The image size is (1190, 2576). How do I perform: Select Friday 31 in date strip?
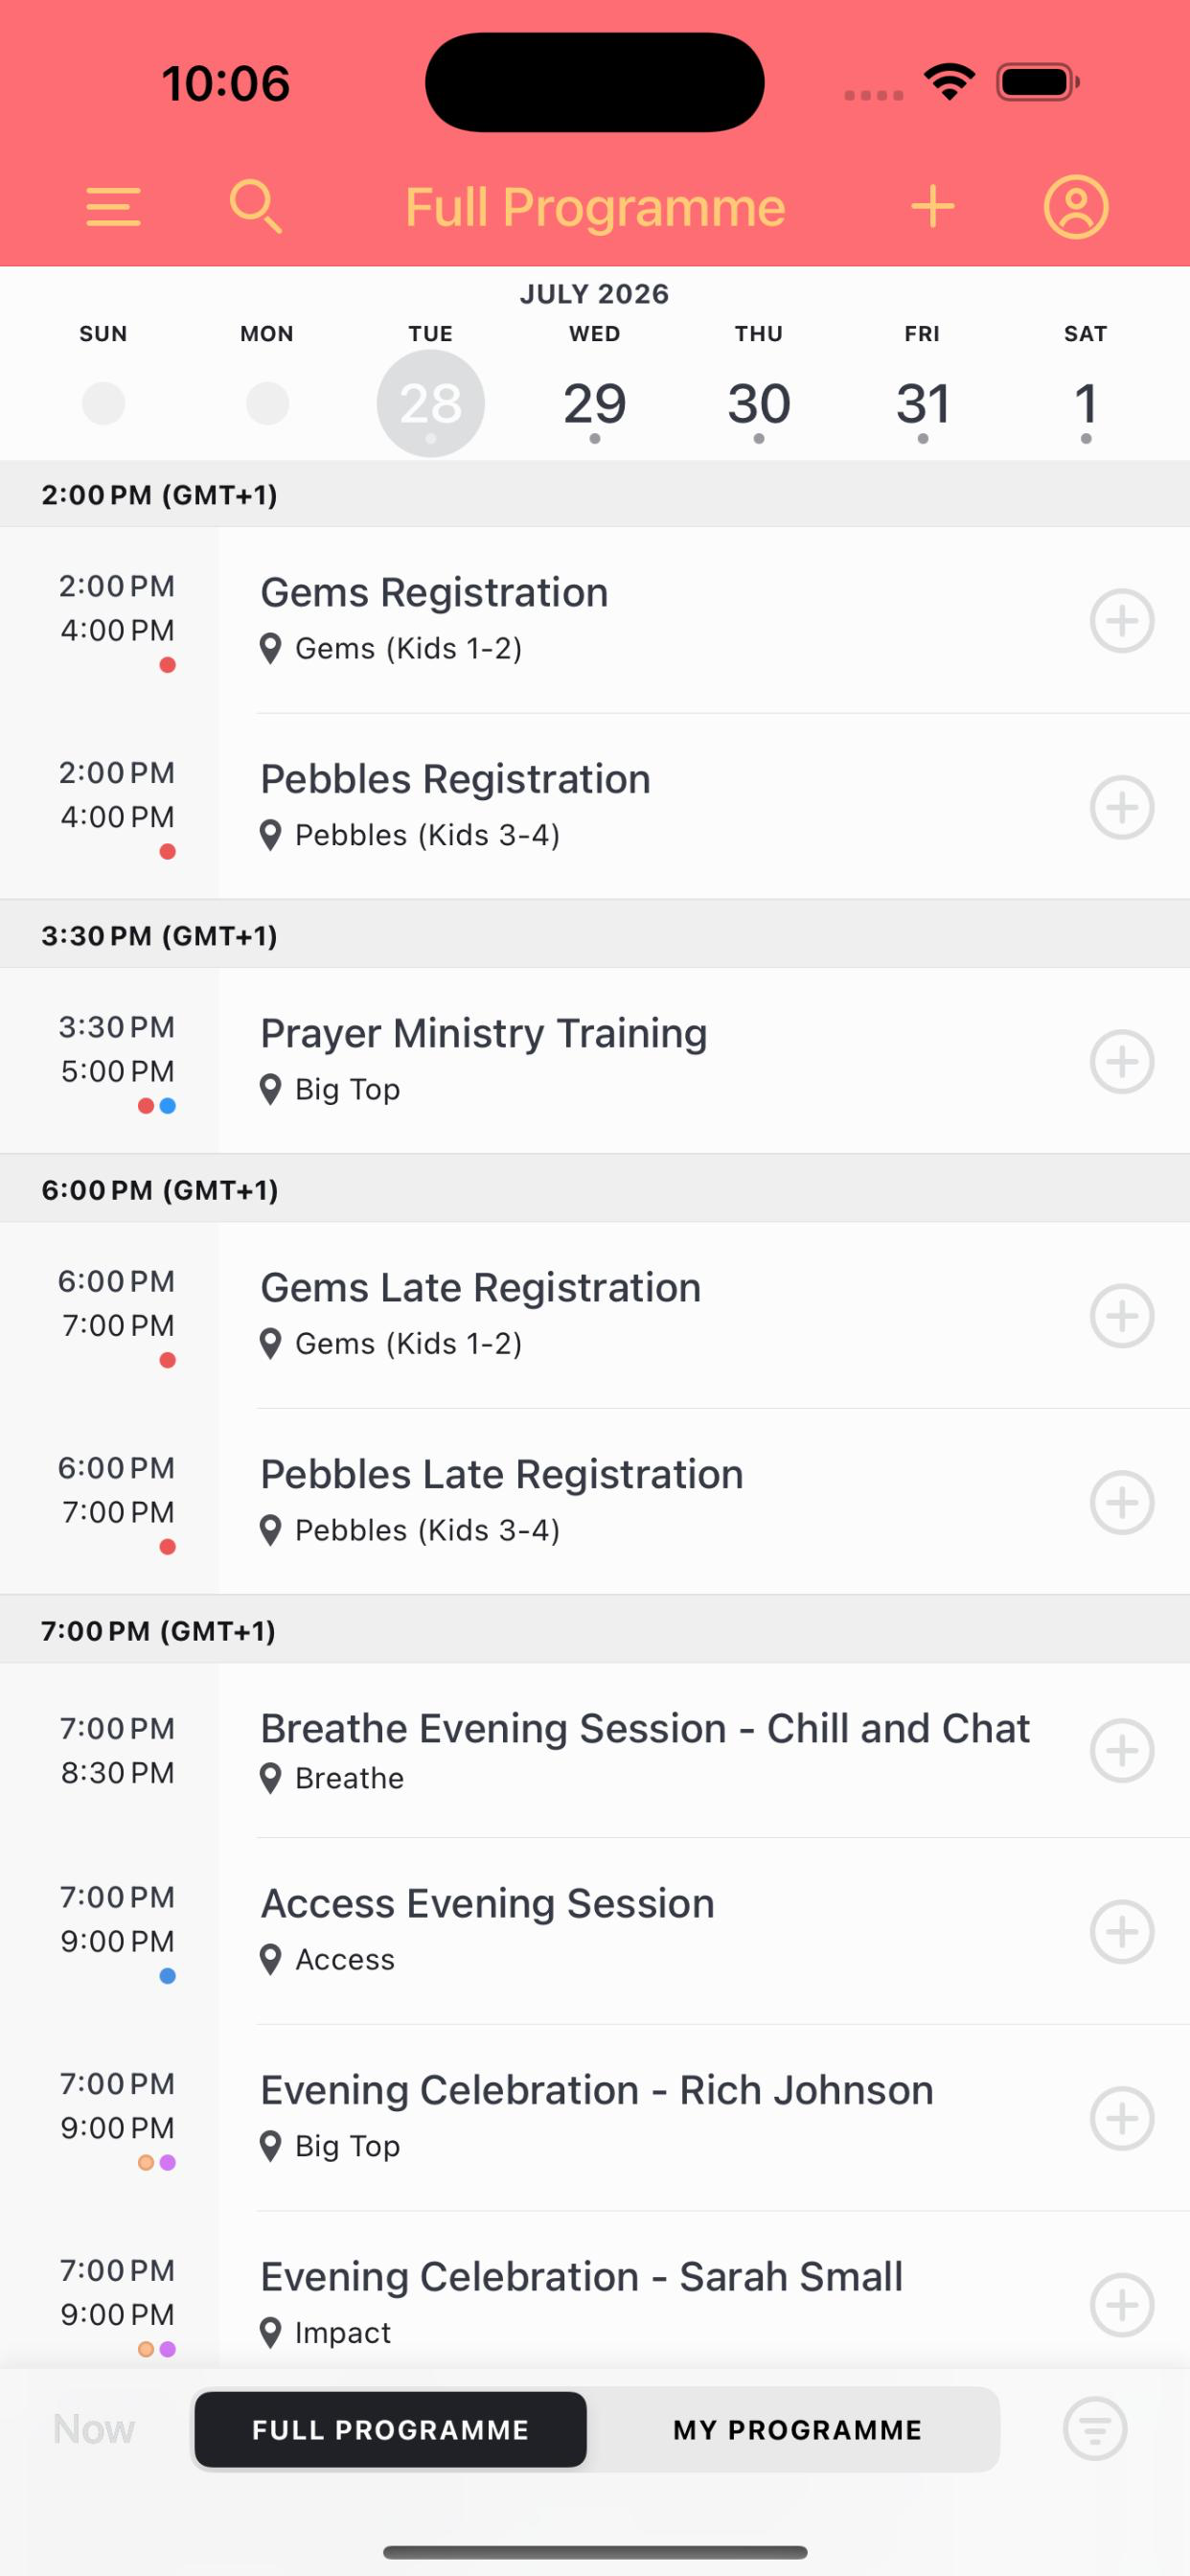click(x=922, y=404)
